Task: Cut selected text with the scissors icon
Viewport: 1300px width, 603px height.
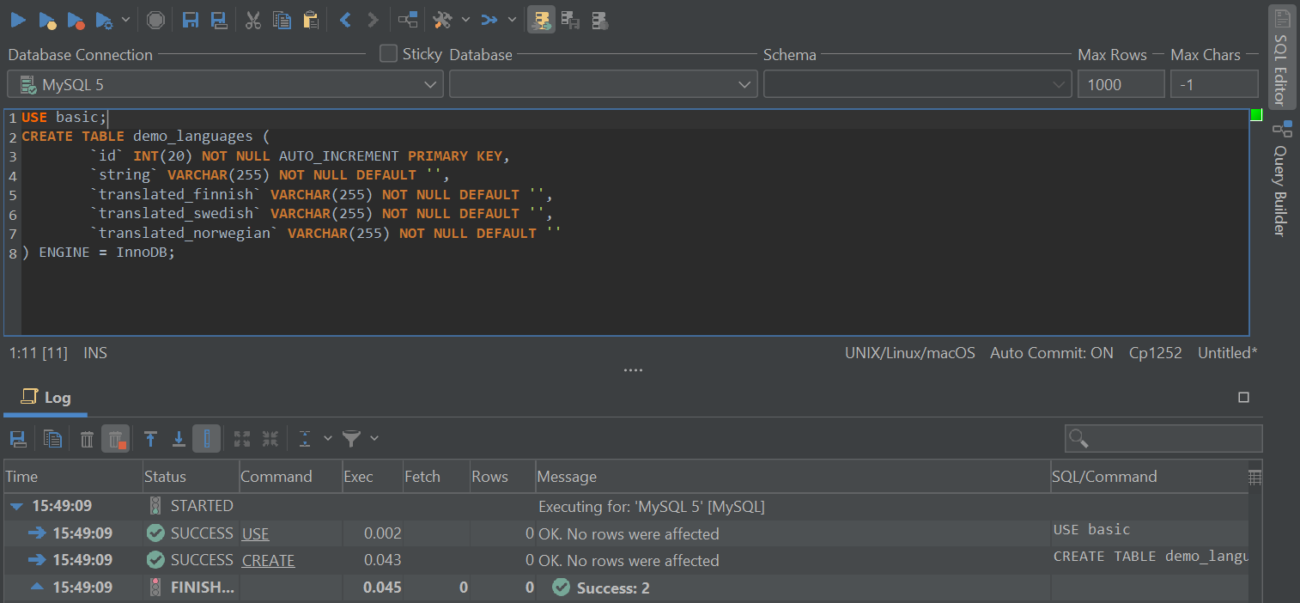Action: tap(252, 19)
